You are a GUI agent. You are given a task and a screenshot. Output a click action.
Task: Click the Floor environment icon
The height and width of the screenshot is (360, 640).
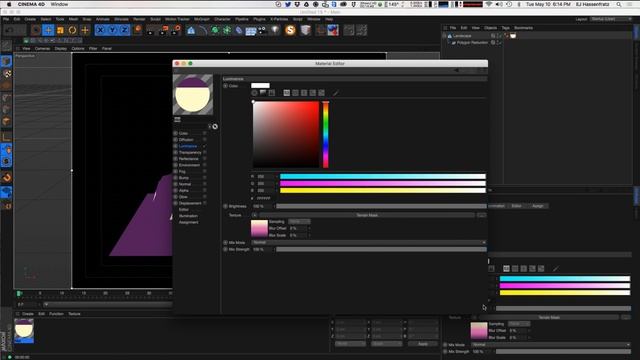pyautogui.click(x=251, y=31)
